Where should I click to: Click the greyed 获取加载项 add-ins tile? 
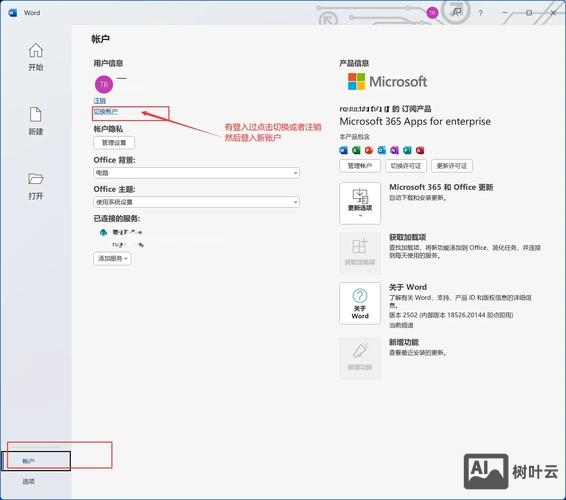(360, 253)
